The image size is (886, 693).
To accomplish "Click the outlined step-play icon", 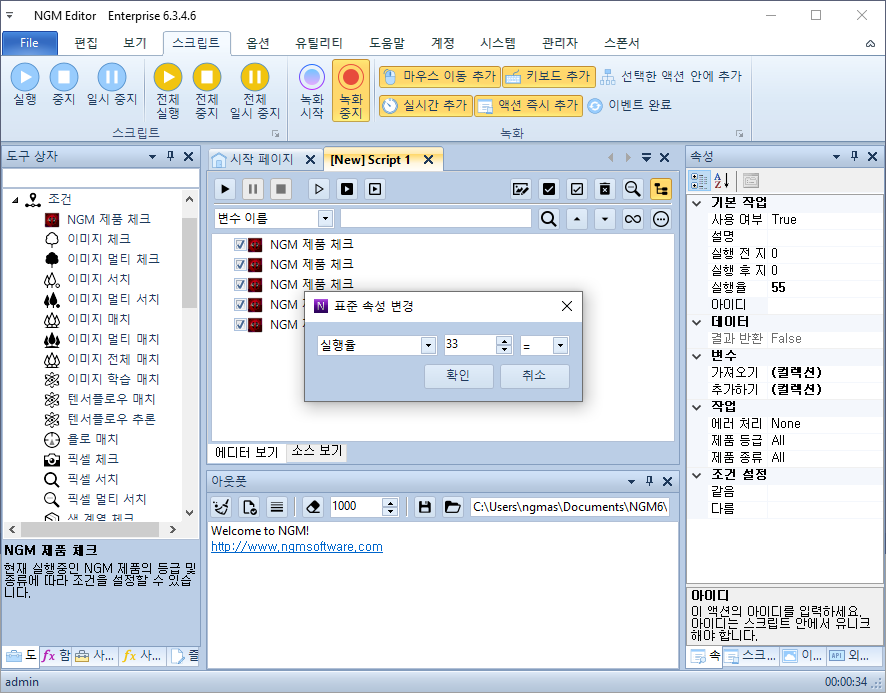I will click(x=319, y=189).
